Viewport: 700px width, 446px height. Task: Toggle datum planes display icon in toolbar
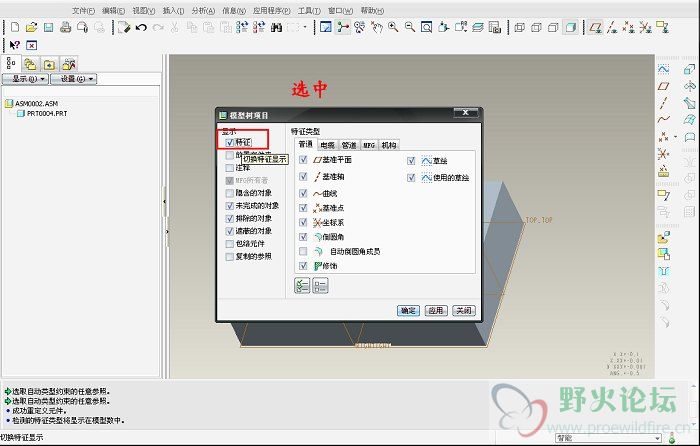point(595,28)
